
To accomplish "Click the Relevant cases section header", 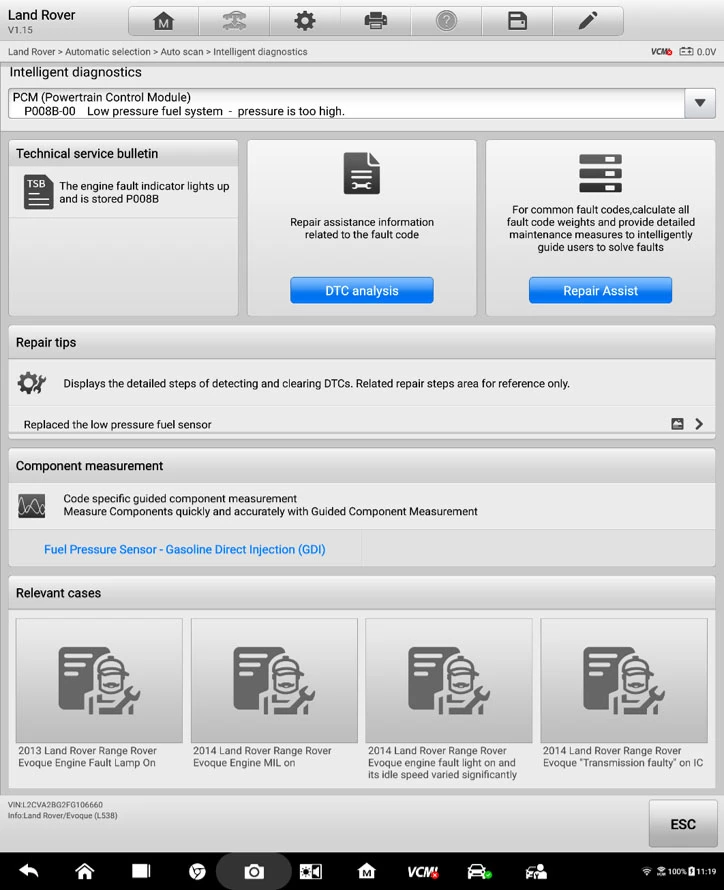I will click(x=361, y=593).
